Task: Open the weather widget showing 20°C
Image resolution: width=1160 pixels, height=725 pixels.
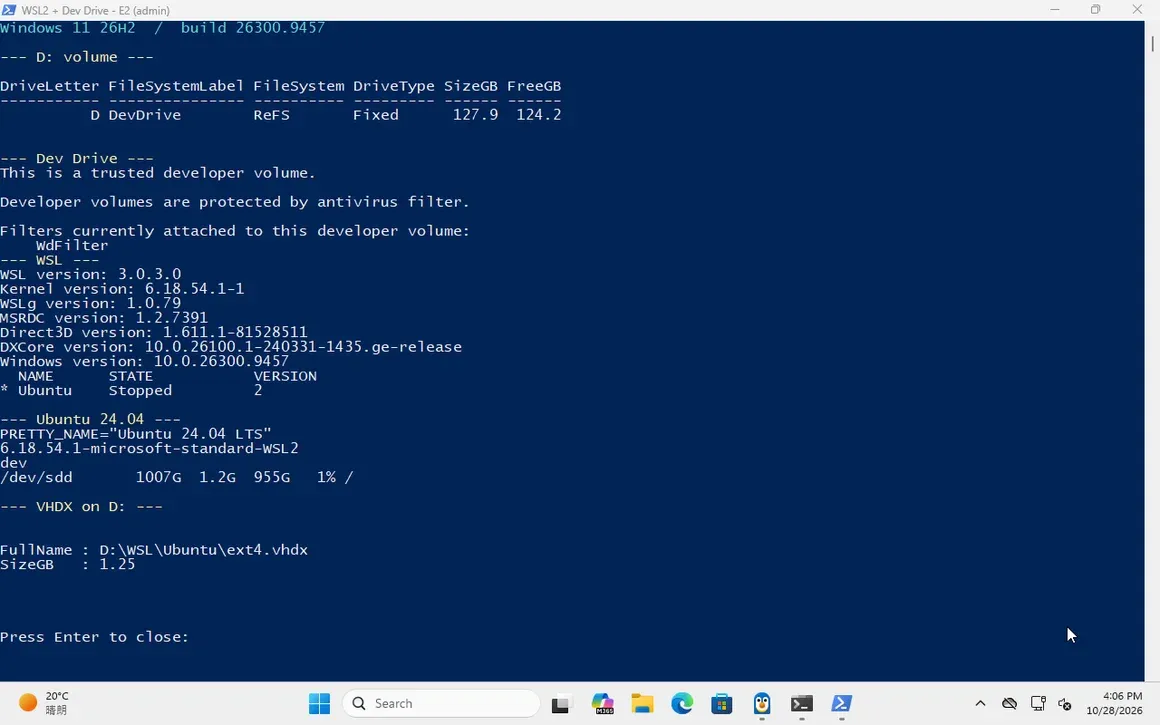Action: pos(44,703)
